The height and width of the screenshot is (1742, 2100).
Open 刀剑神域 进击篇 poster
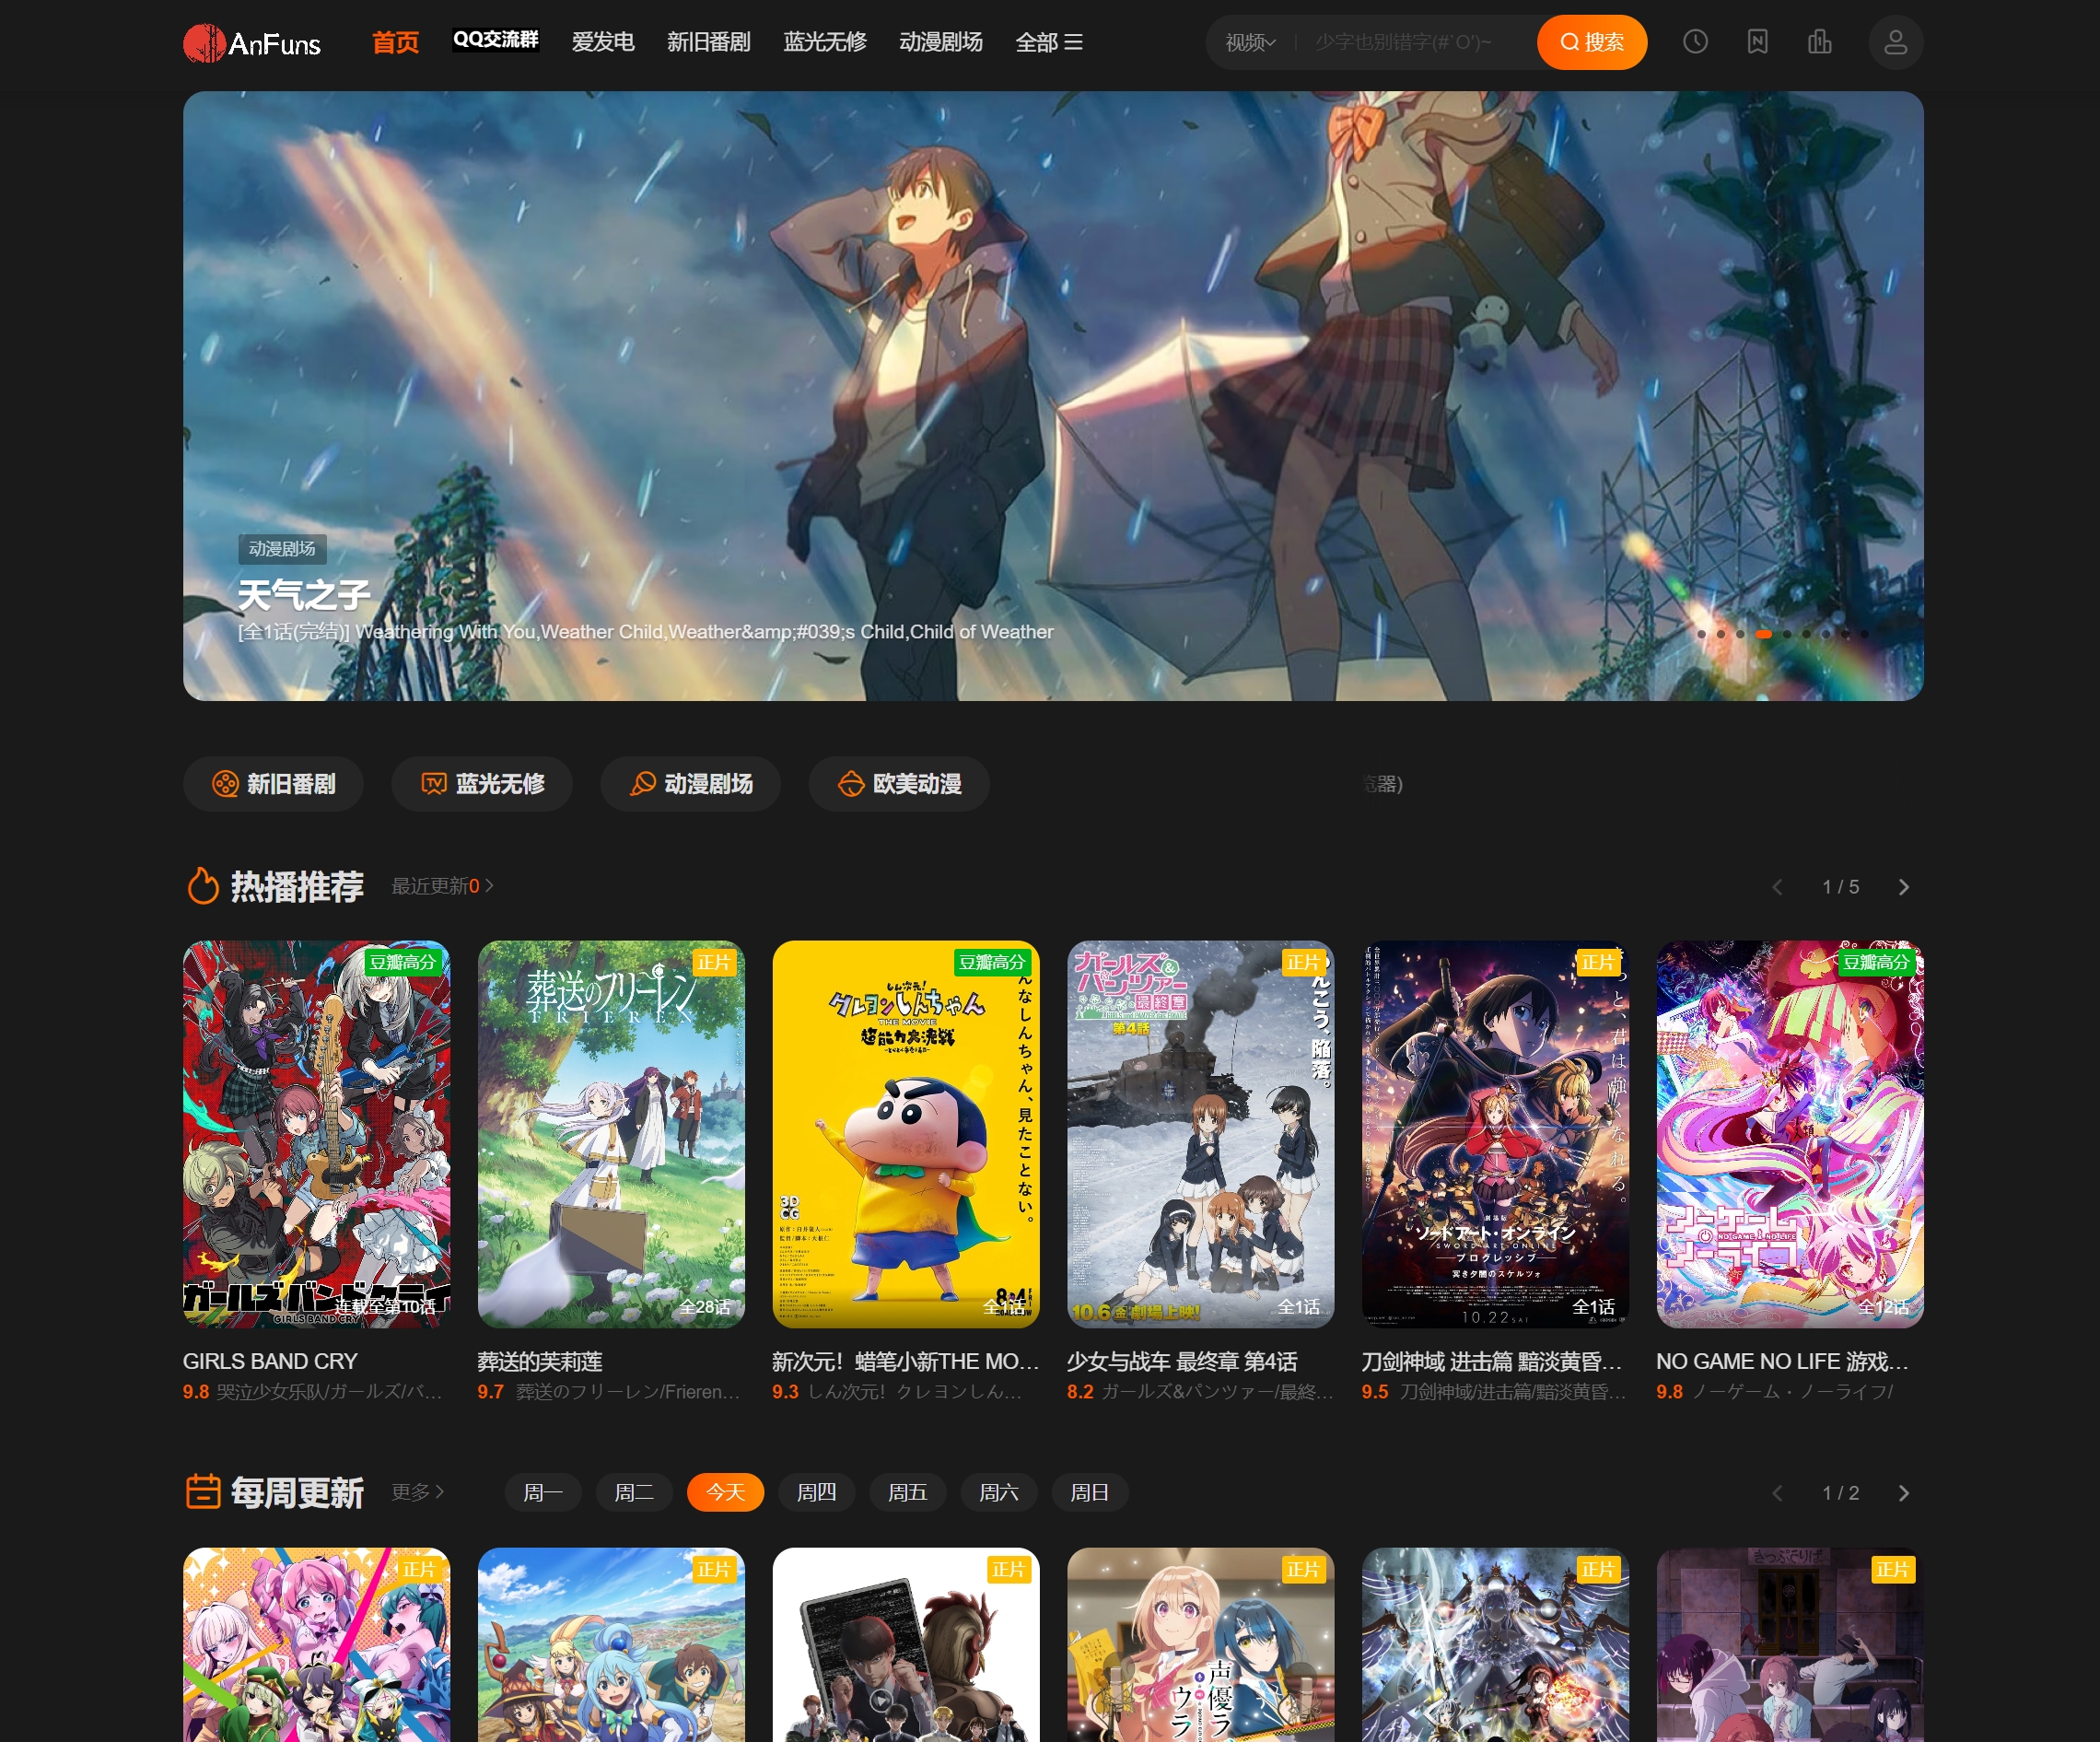coord(1495,1134)
